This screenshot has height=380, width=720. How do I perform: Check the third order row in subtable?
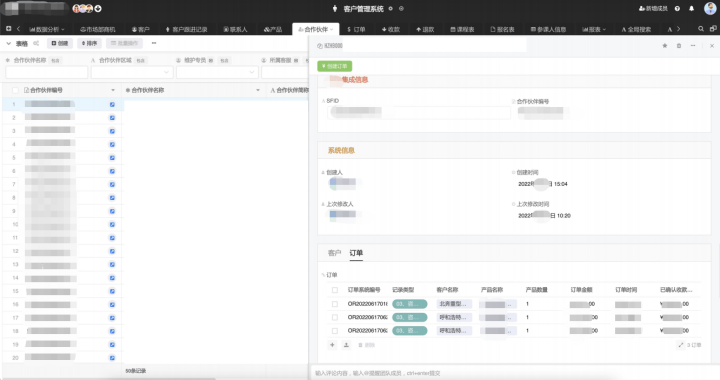pos(335,330)
